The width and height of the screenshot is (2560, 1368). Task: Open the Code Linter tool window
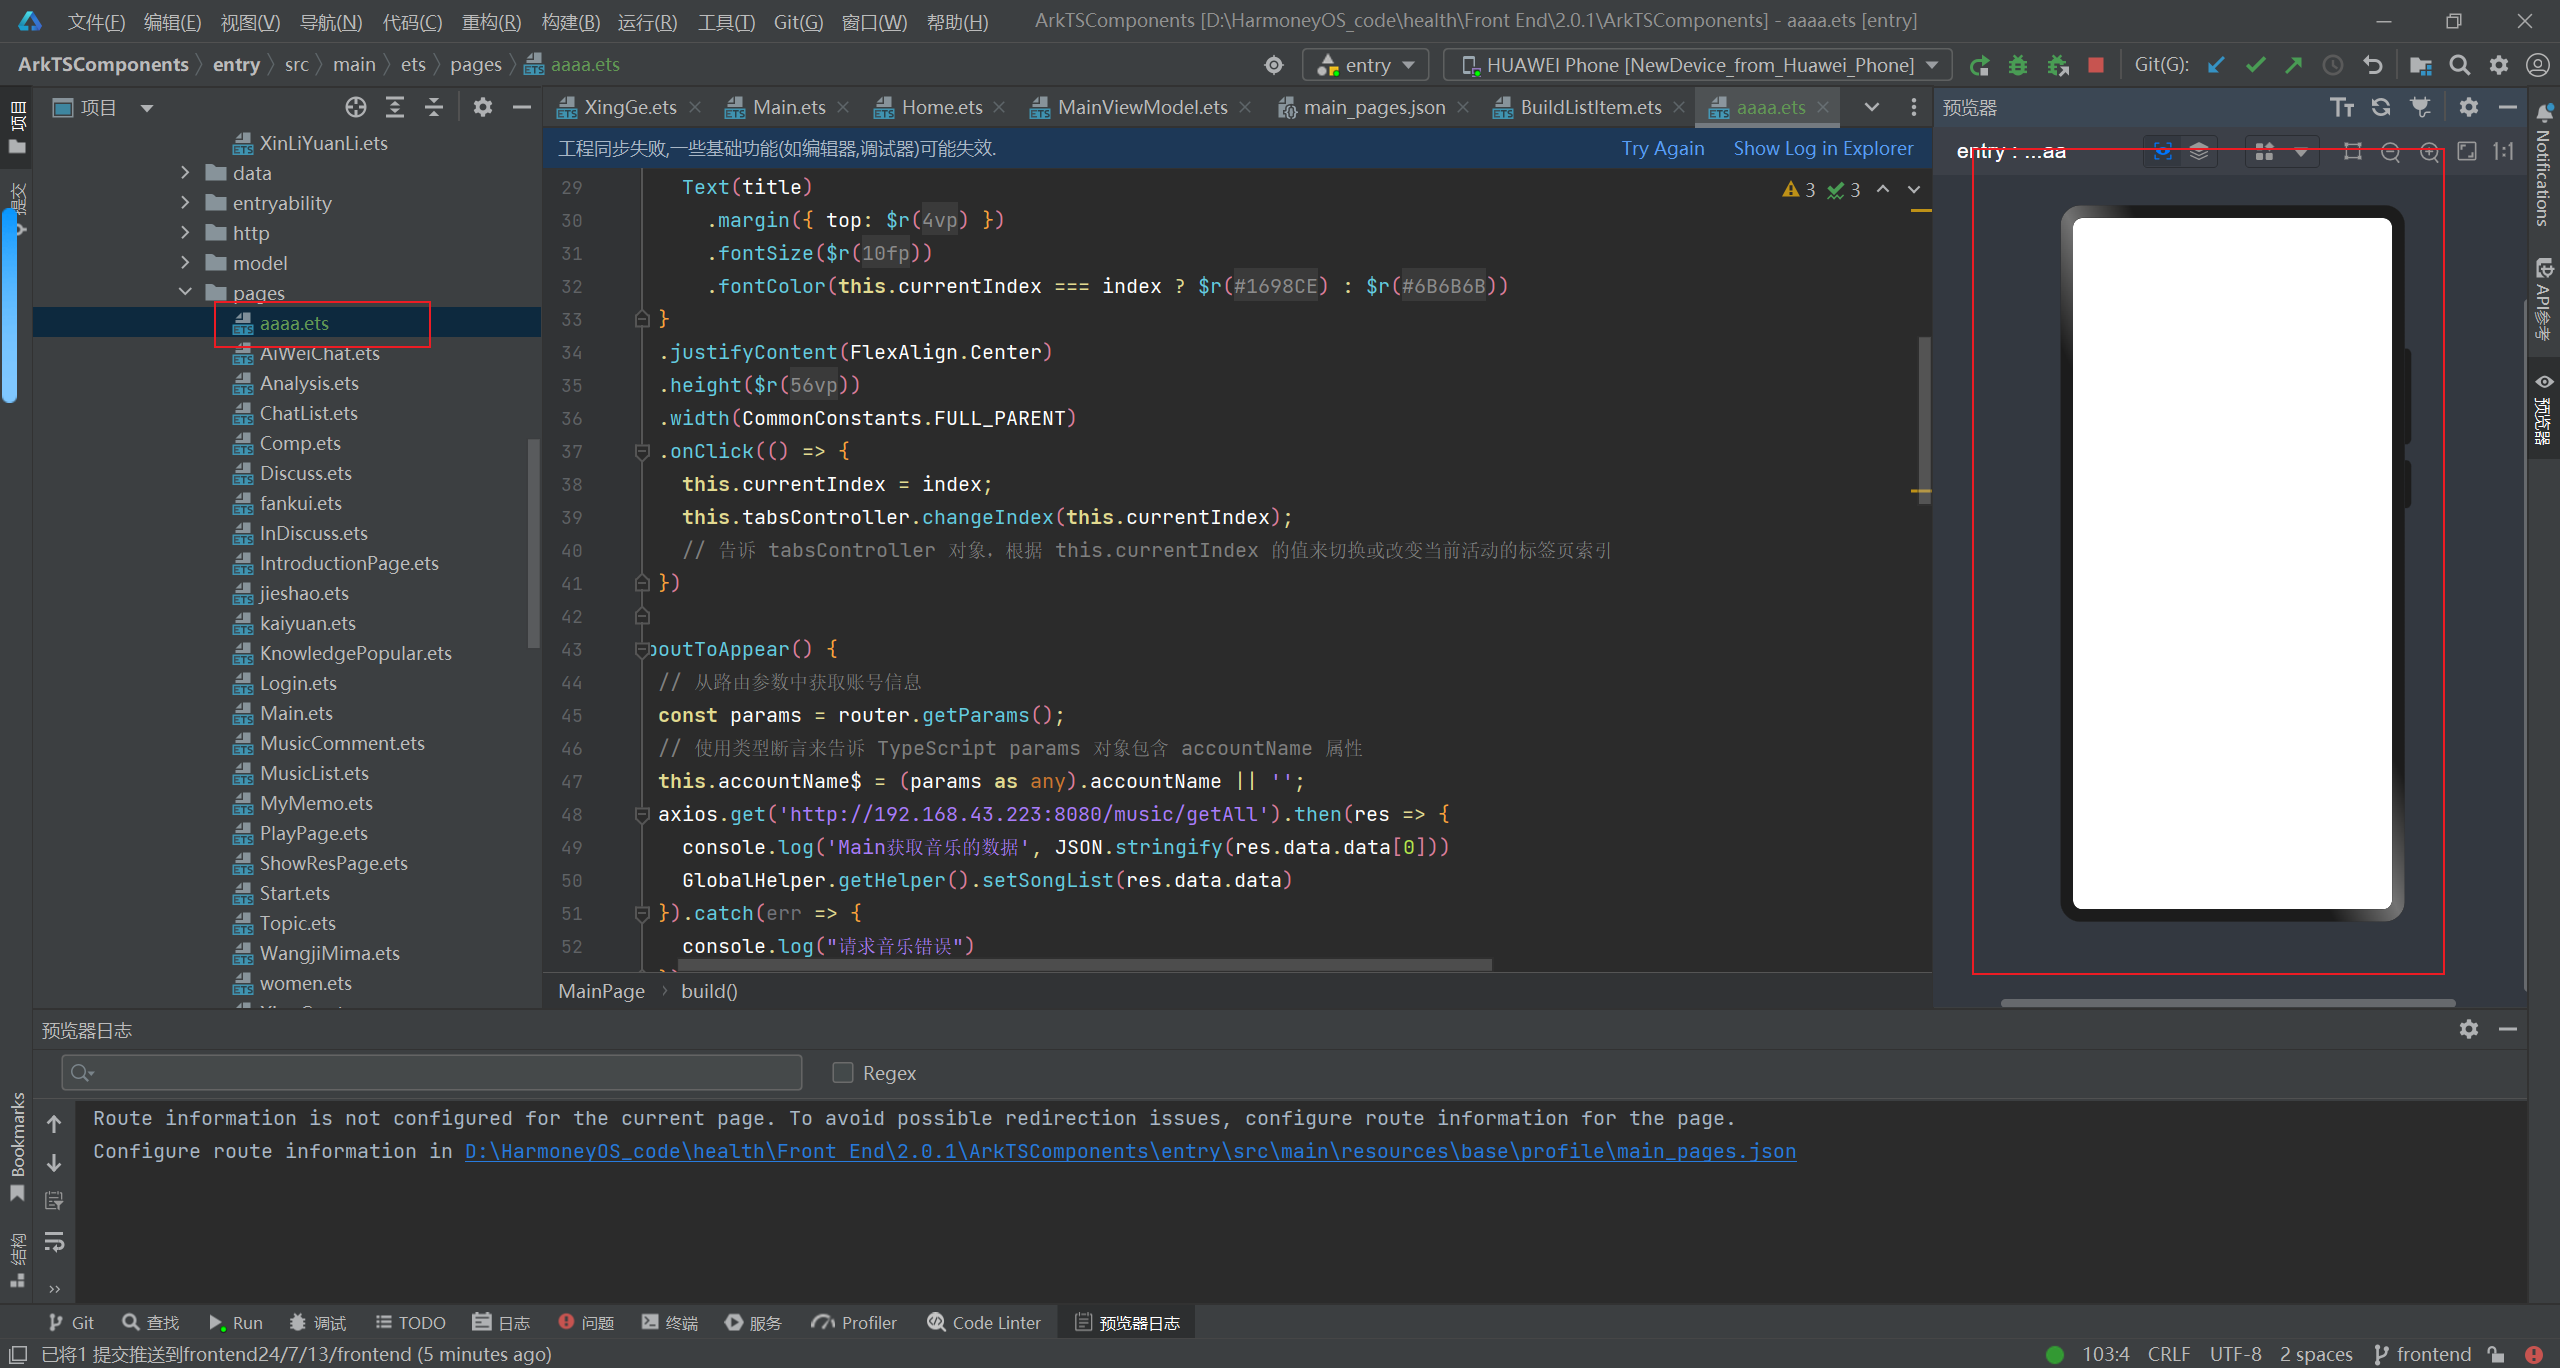click(x=984, y=1322)
